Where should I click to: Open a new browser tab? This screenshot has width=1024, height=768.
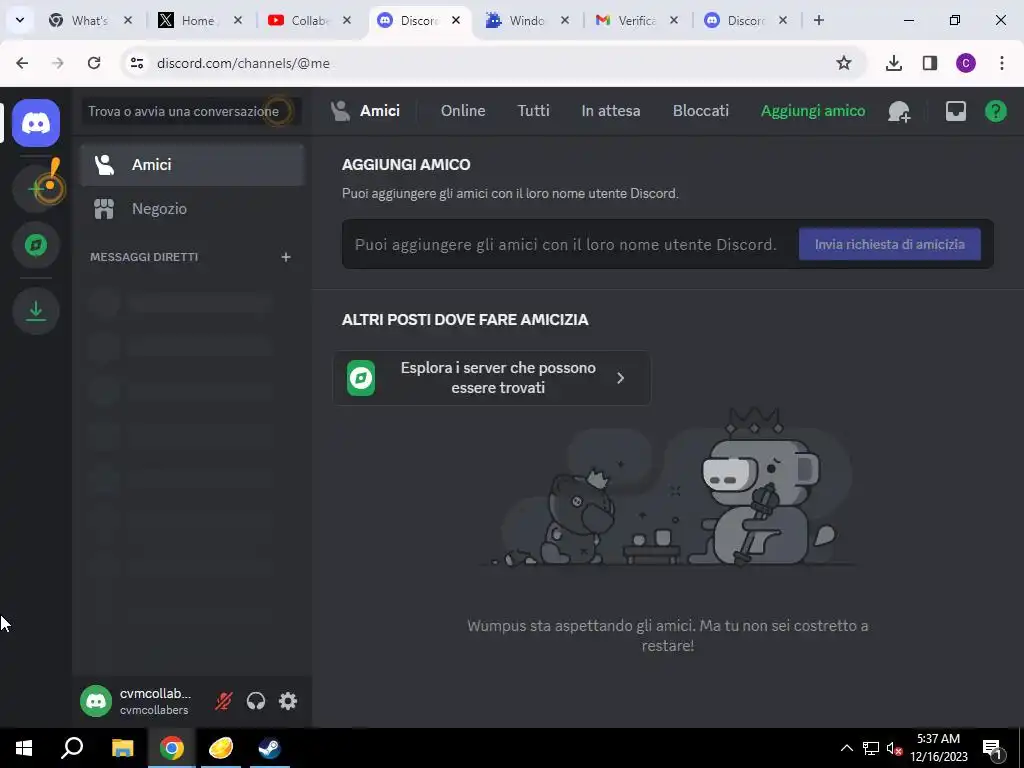[818, 20]
